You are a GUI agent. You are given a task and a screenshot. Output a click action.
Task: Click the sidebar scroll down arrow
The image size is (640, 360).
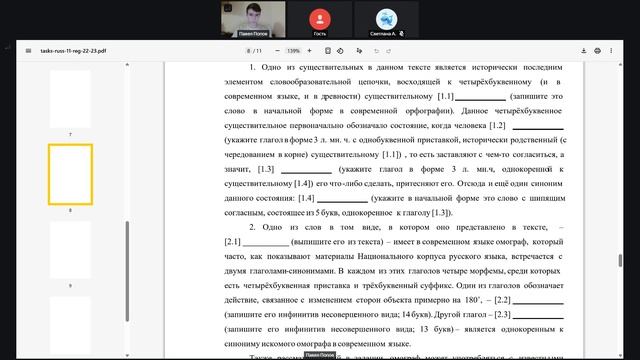(127, 356)
